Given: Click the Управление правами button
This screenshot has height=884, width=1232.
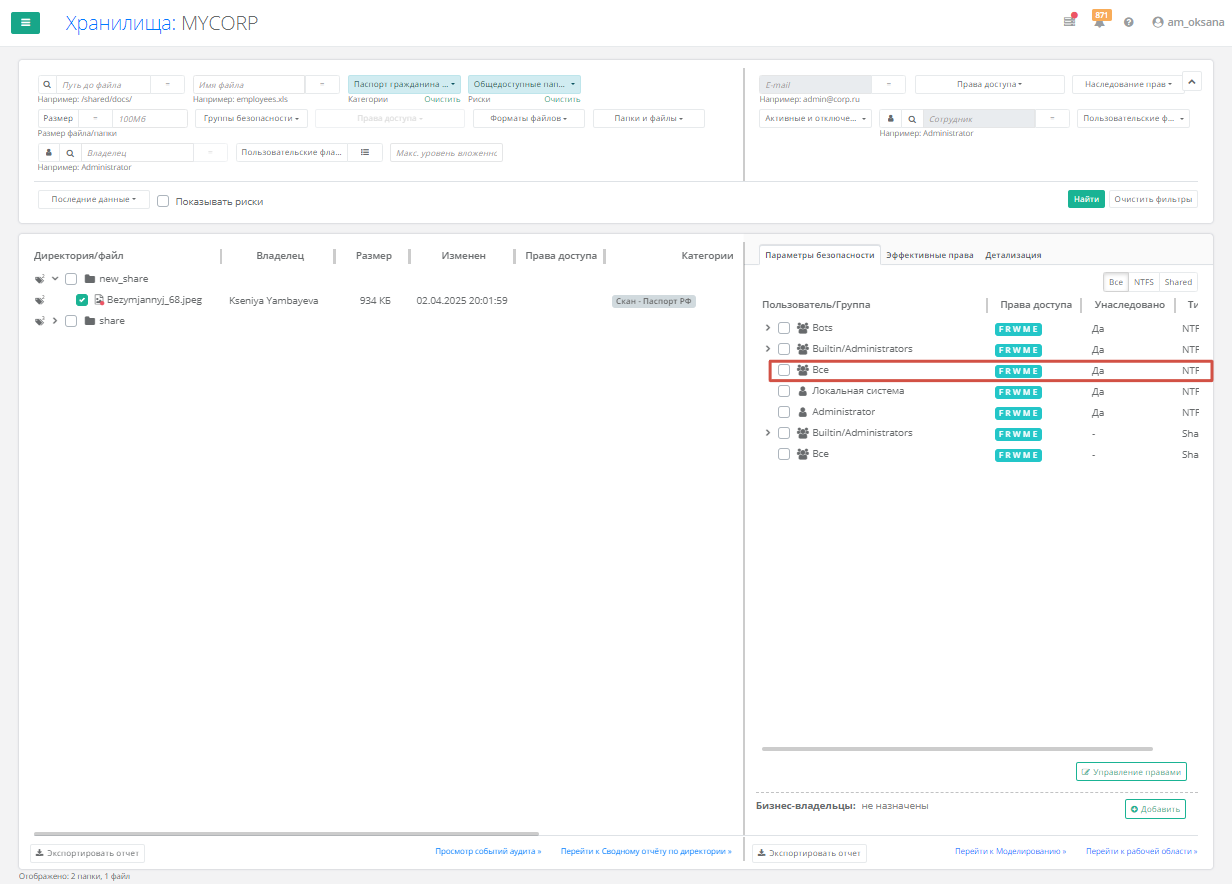Looking at the screenshot, I should (1131, 772).
